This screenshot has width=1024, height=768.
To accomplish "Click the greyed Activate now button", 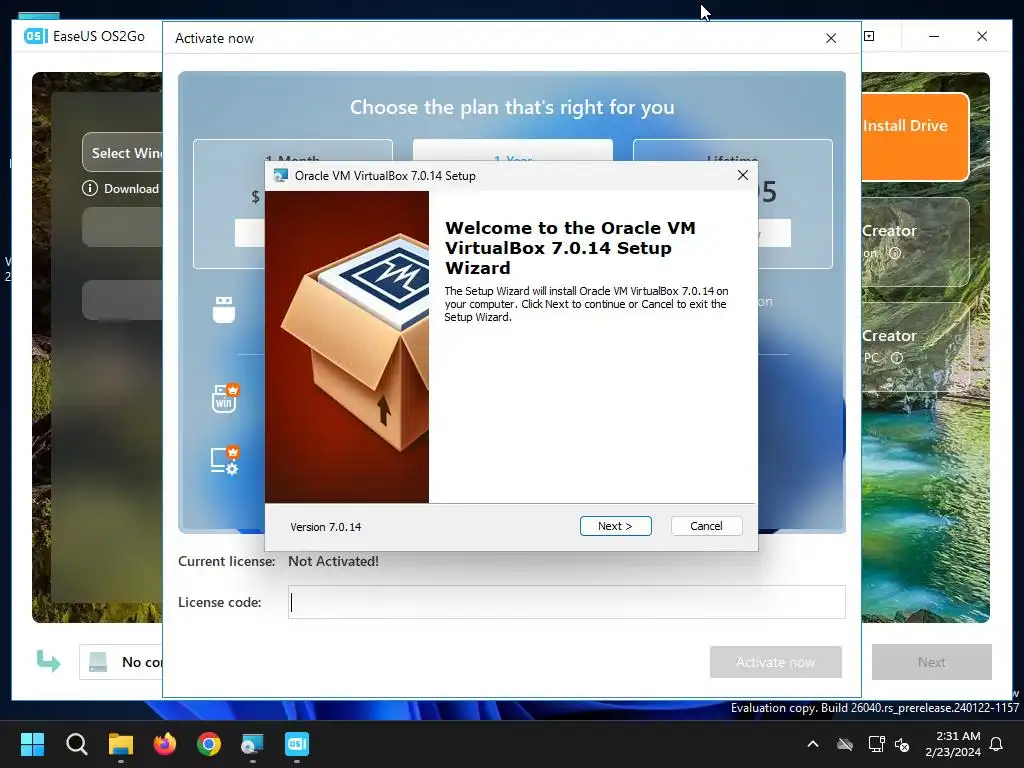I will pyautogui.click(x=775, y=662).
